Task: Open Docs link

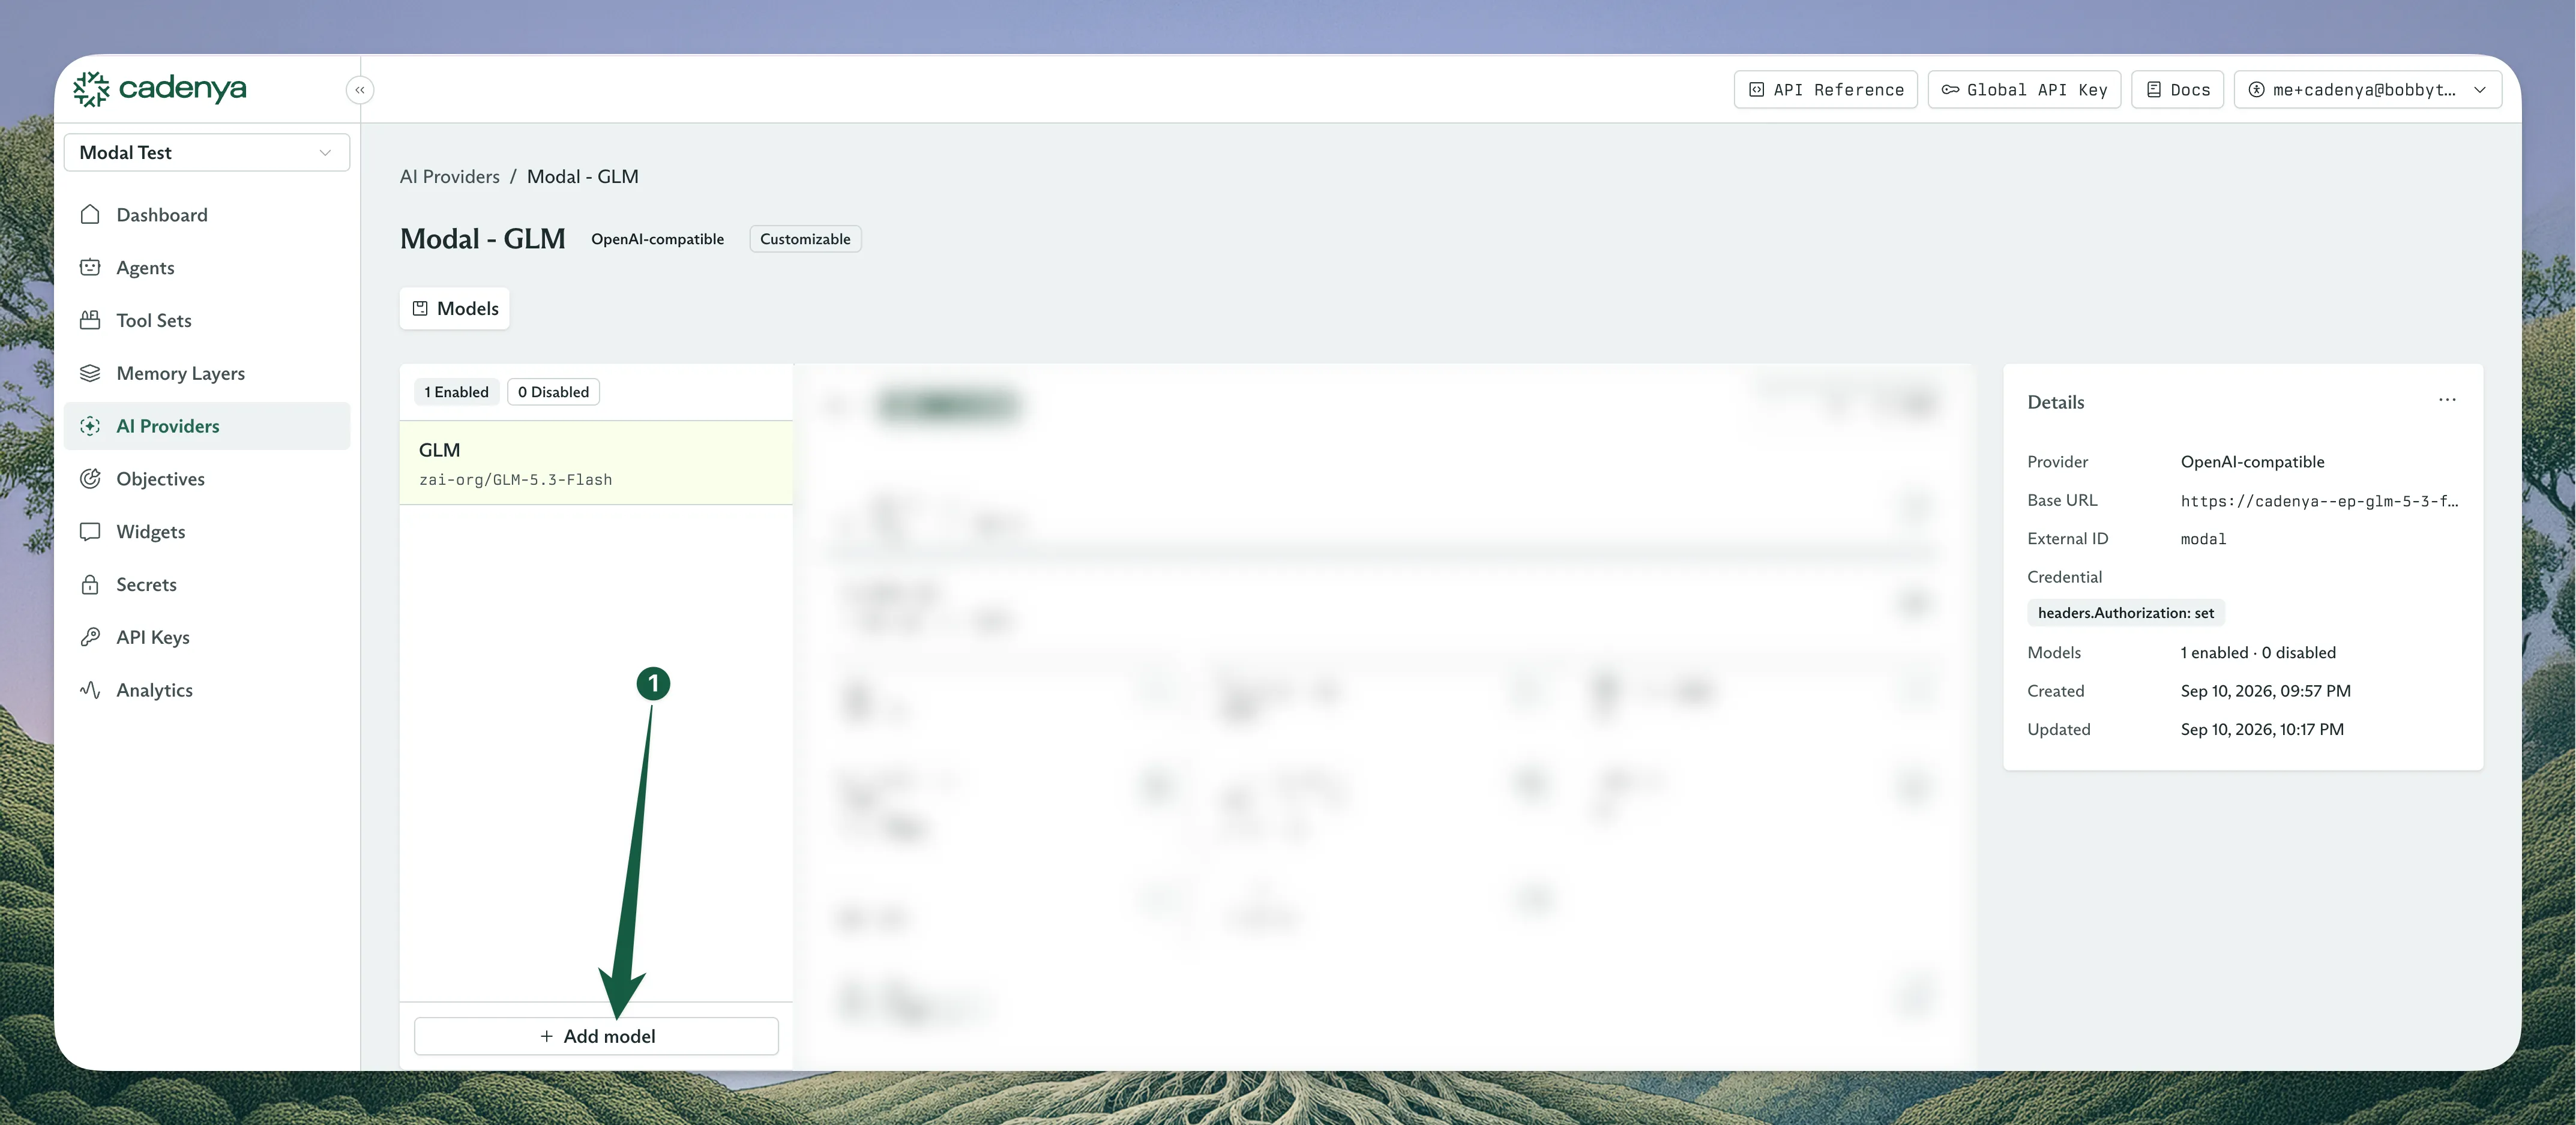Action: (x=2177, y=90)
